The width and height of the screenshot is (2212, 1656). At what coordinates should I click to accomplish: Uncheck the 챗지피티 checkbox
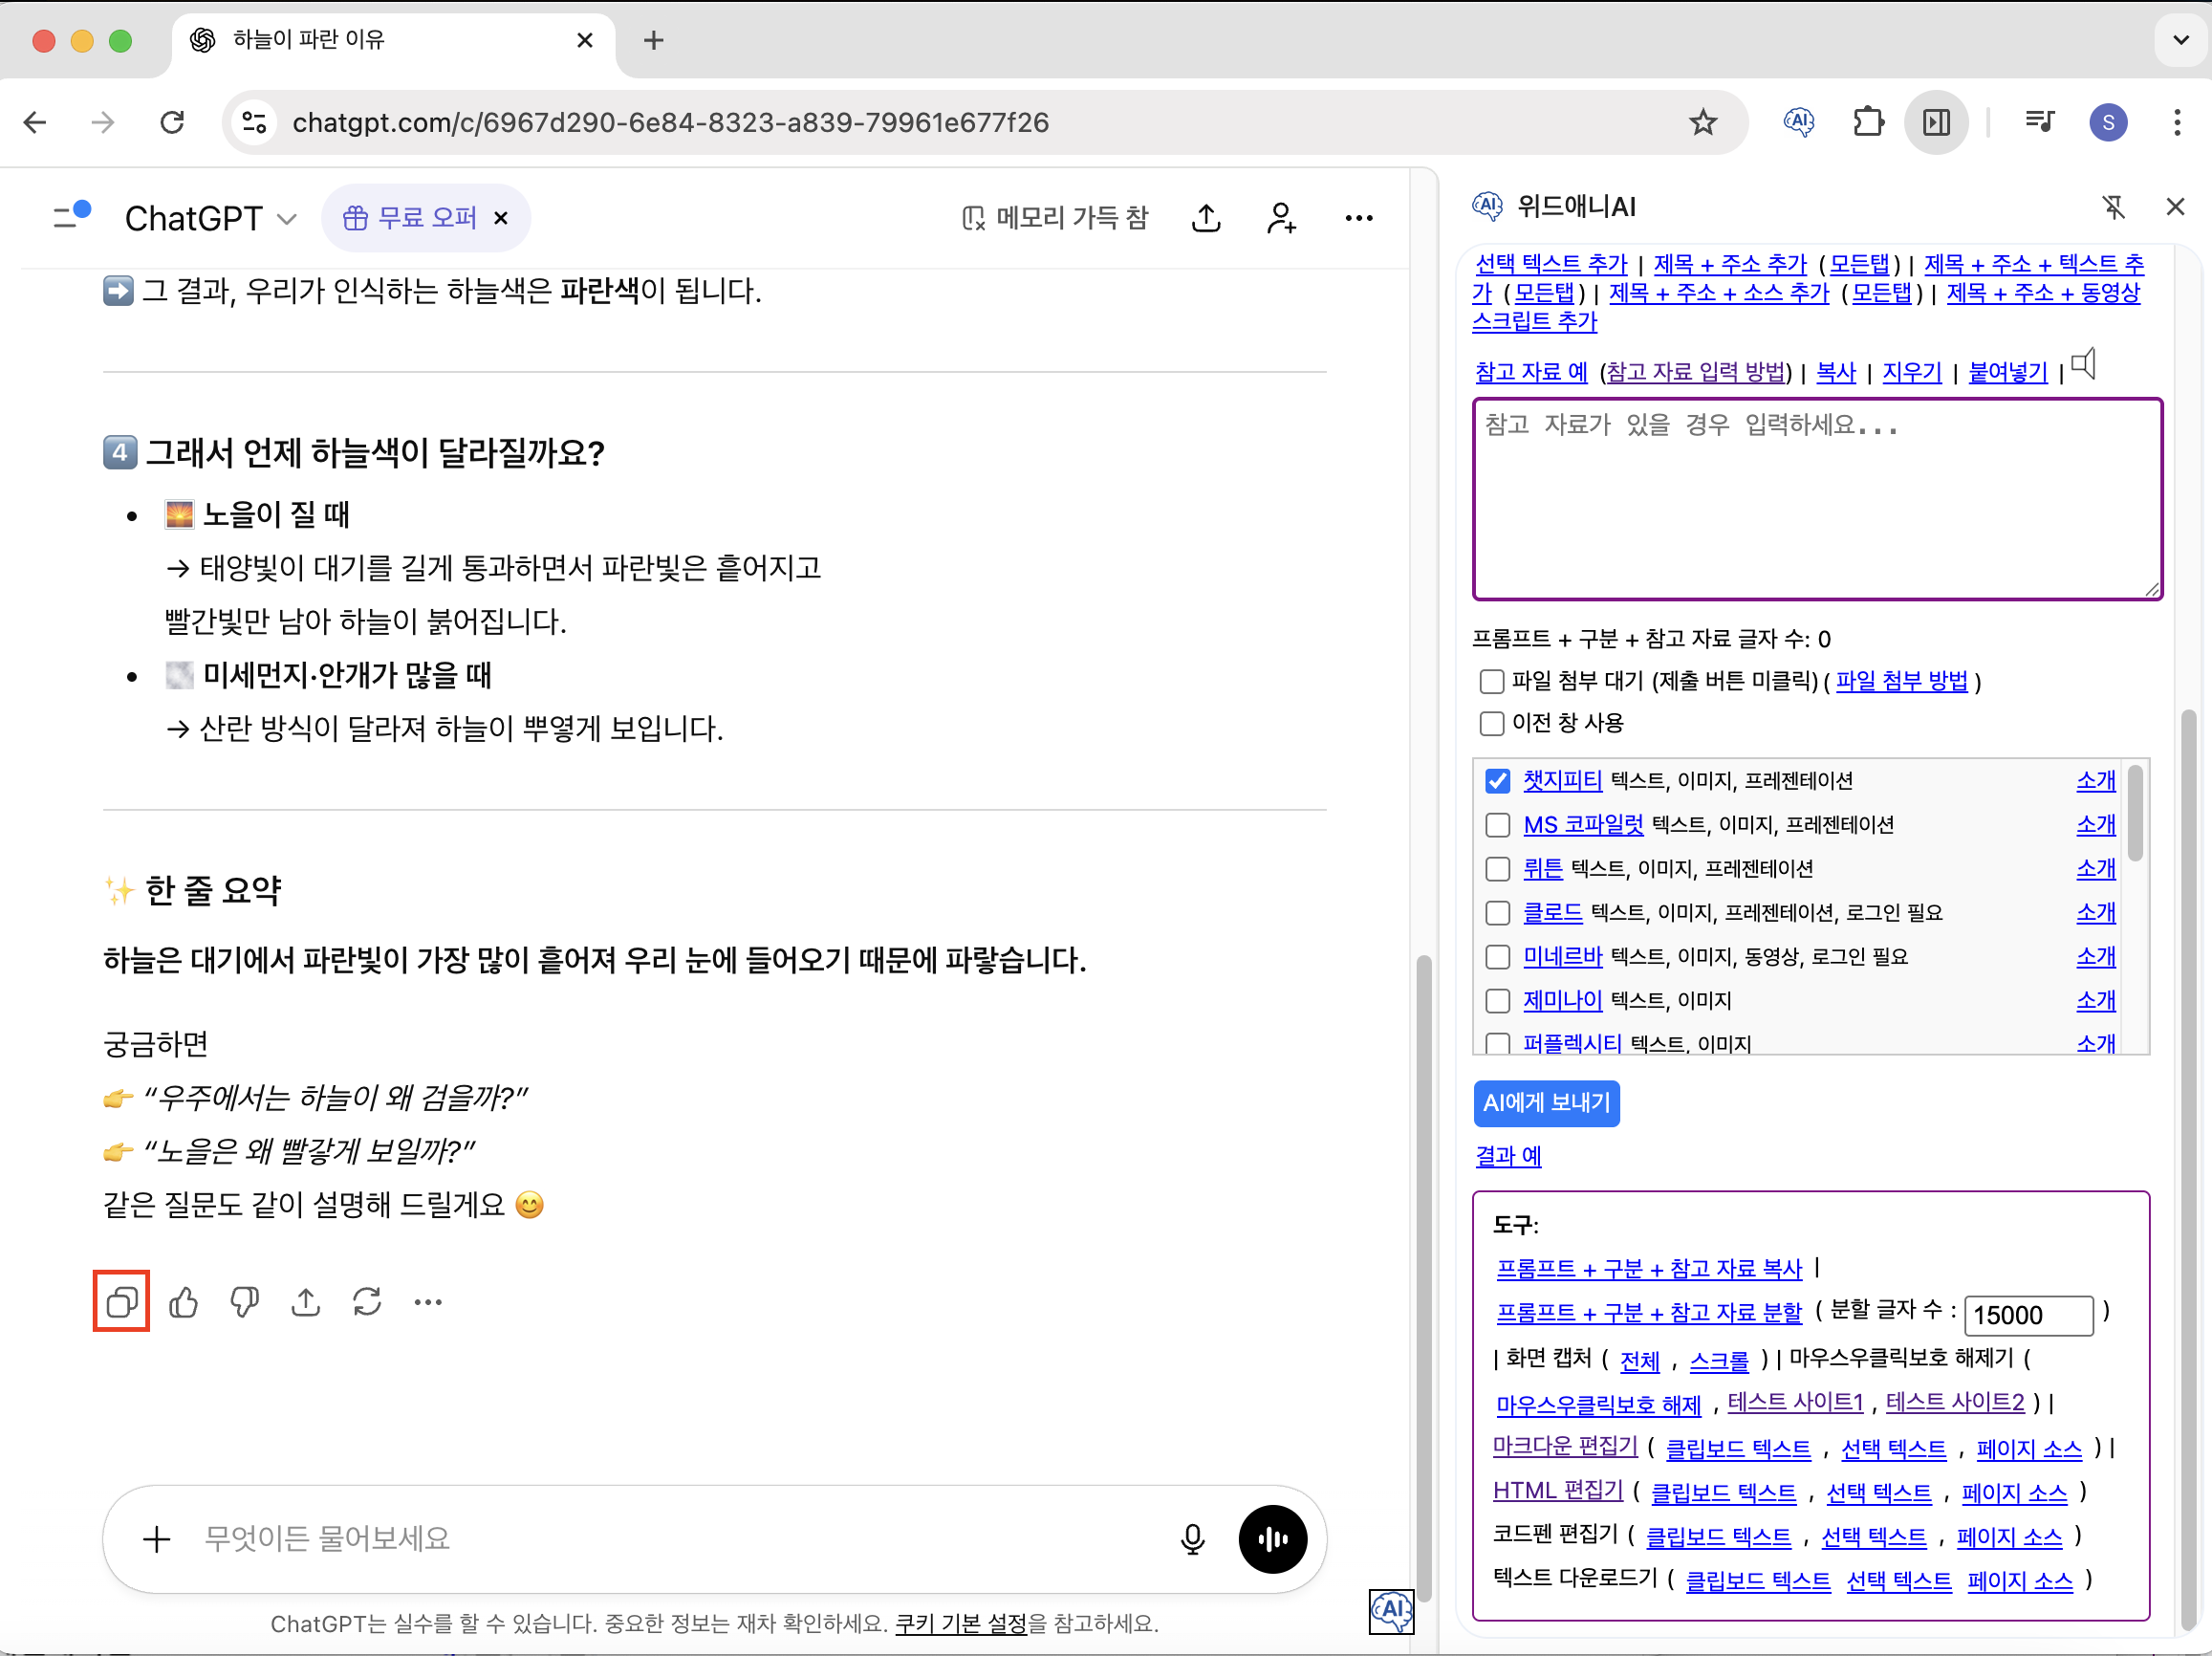[x=1497, y=781]
